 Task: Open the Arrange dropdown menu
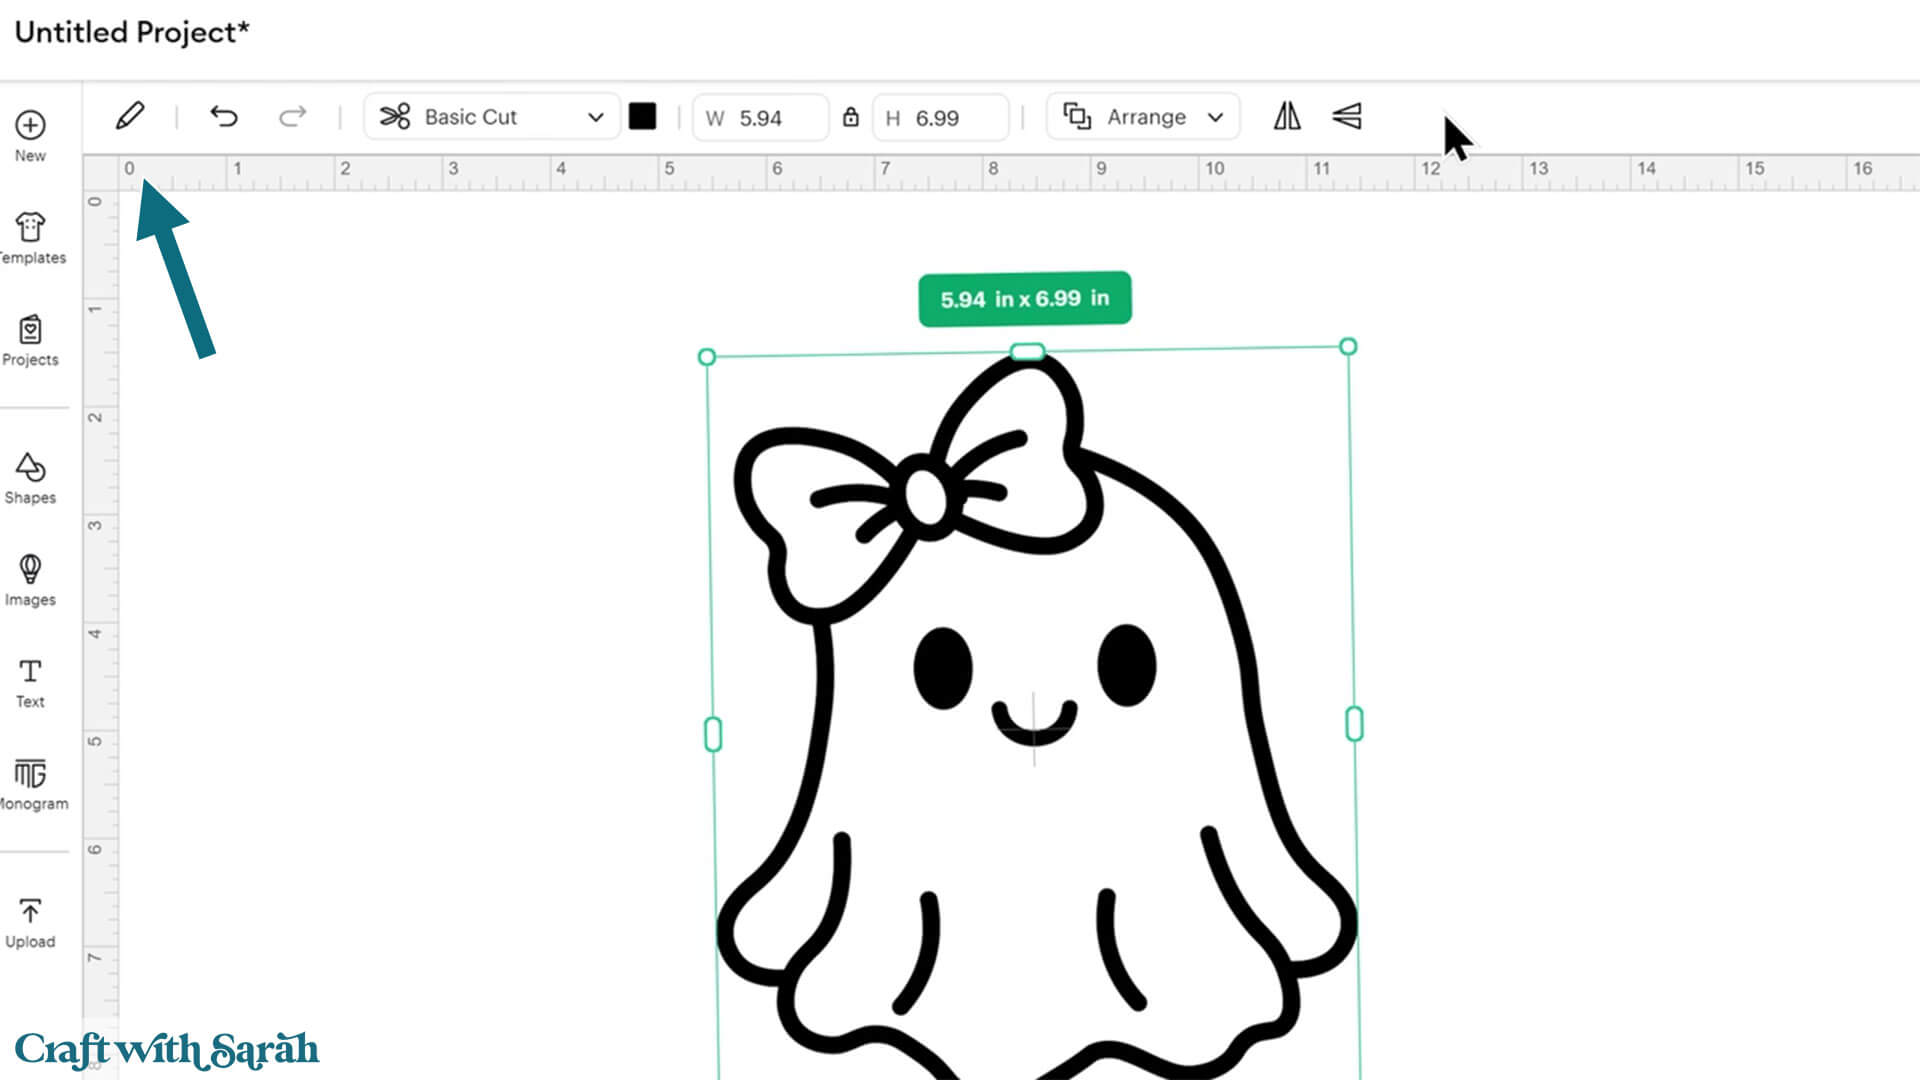(1143, 117)
